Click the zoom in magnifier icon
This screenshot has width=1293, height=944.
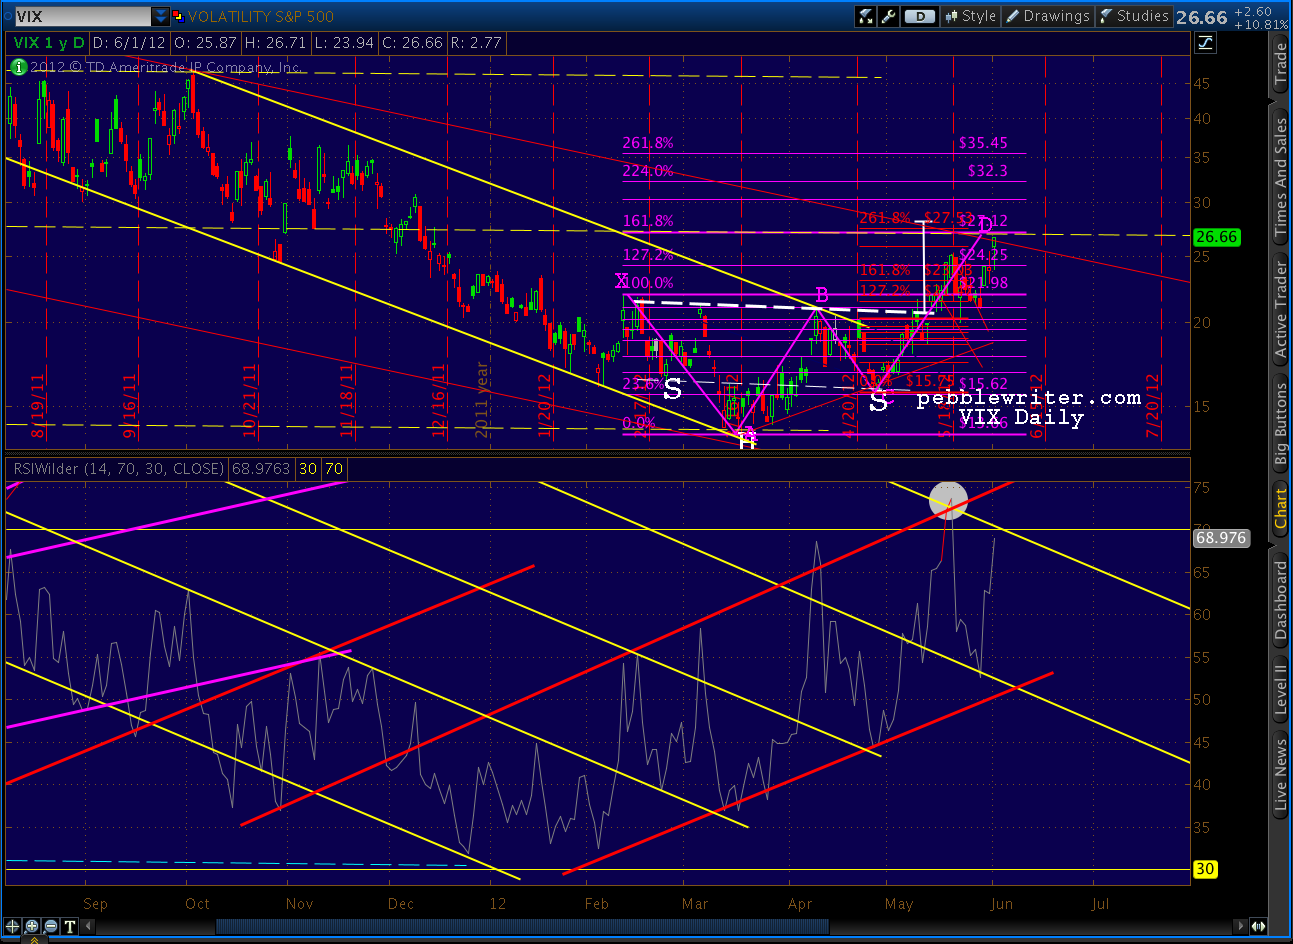pyautogui.click(x=32, y=927)
